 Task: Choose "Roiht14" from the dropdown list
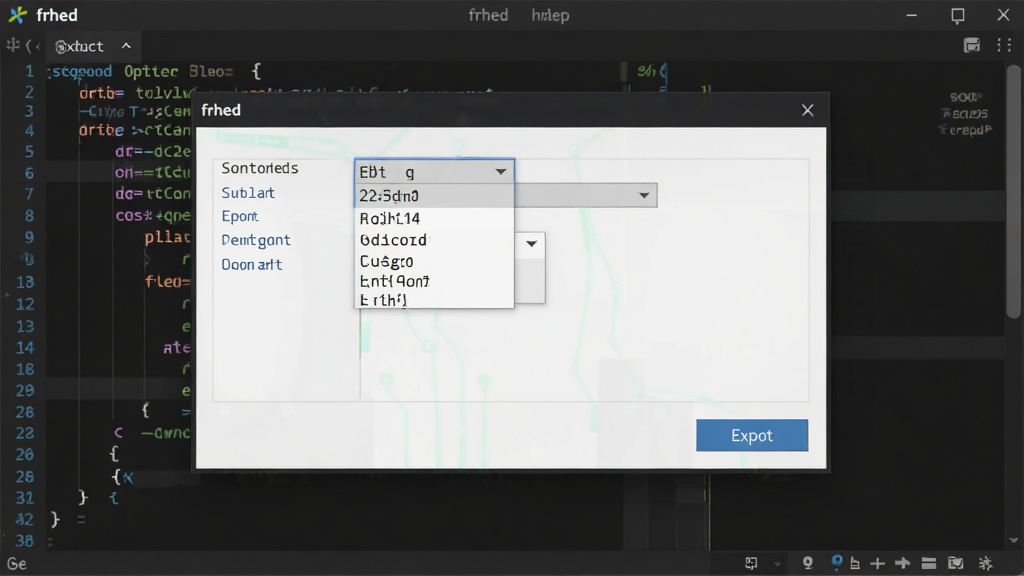tap(434, 218)
